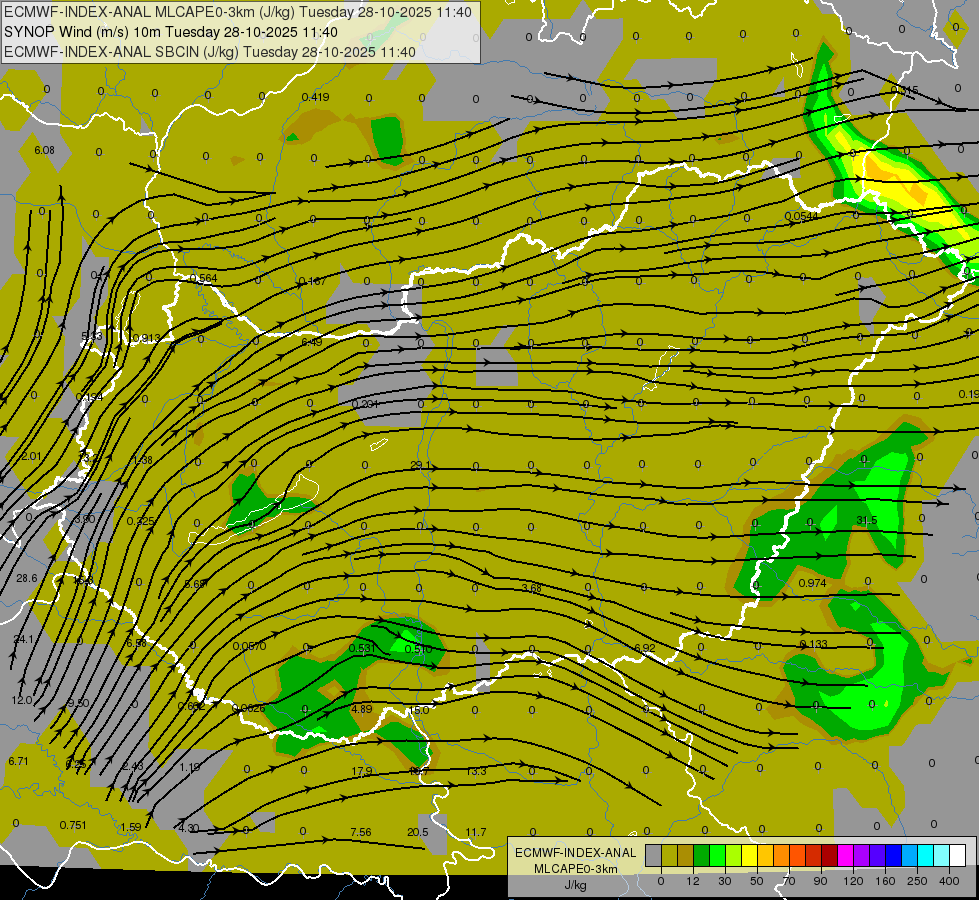979x900 pixels.
Task: Click the legend tick label 70
Action: 789,881
